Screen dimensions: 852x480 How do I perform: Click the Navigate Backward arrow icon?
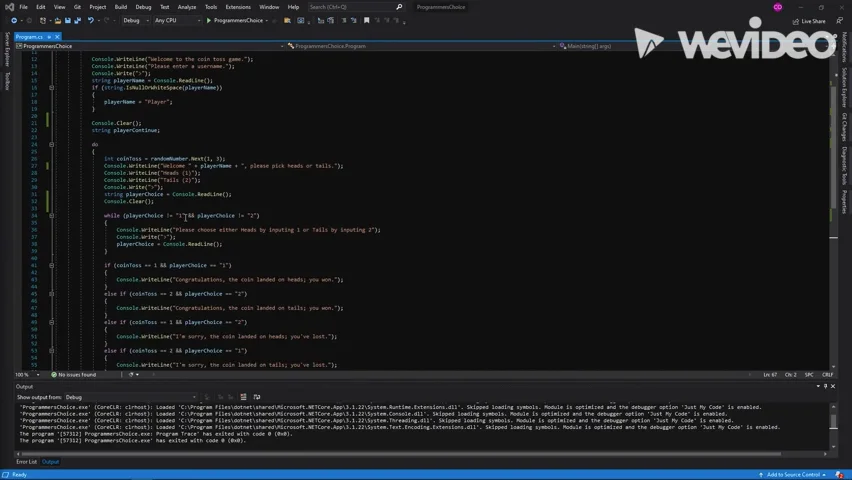[14, 21]
